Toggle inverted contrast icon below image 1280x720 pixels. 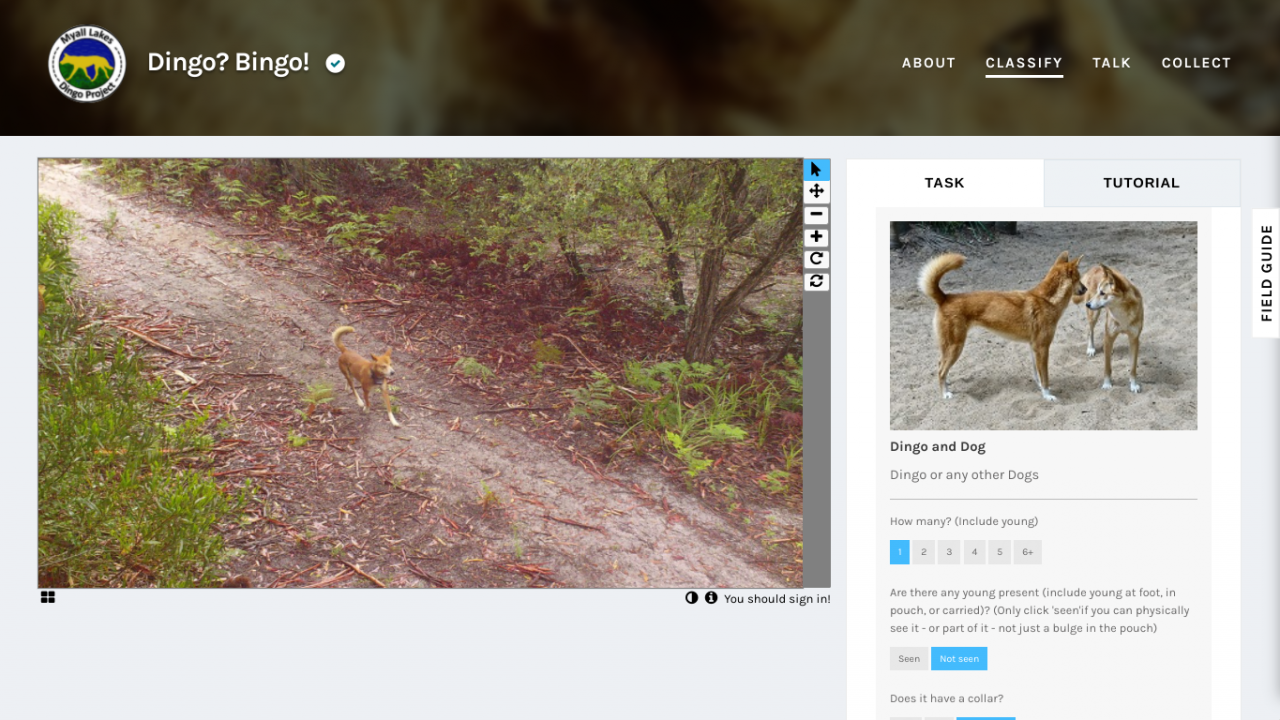pos(691,598)
